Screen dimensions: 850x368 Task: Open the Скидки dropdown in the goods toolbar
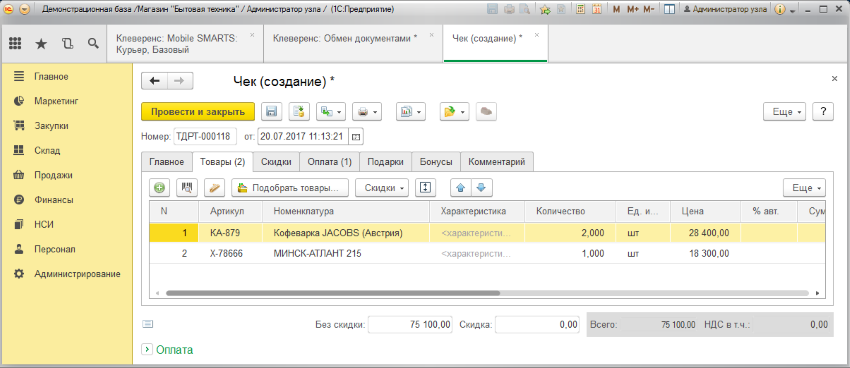point(382,188)
